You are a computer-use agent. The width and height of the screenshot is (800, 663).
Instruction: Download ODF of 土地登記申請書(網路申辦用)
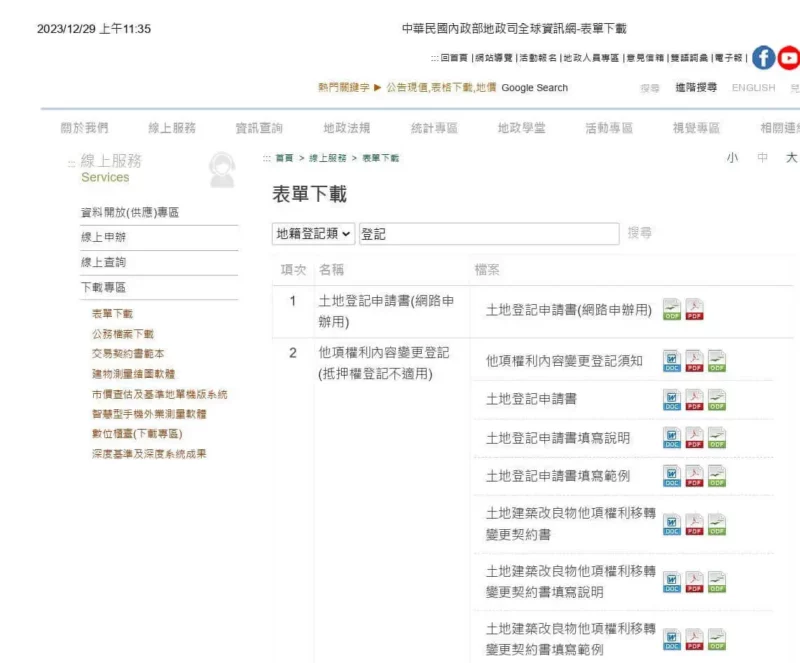click(x=672, y=310)
